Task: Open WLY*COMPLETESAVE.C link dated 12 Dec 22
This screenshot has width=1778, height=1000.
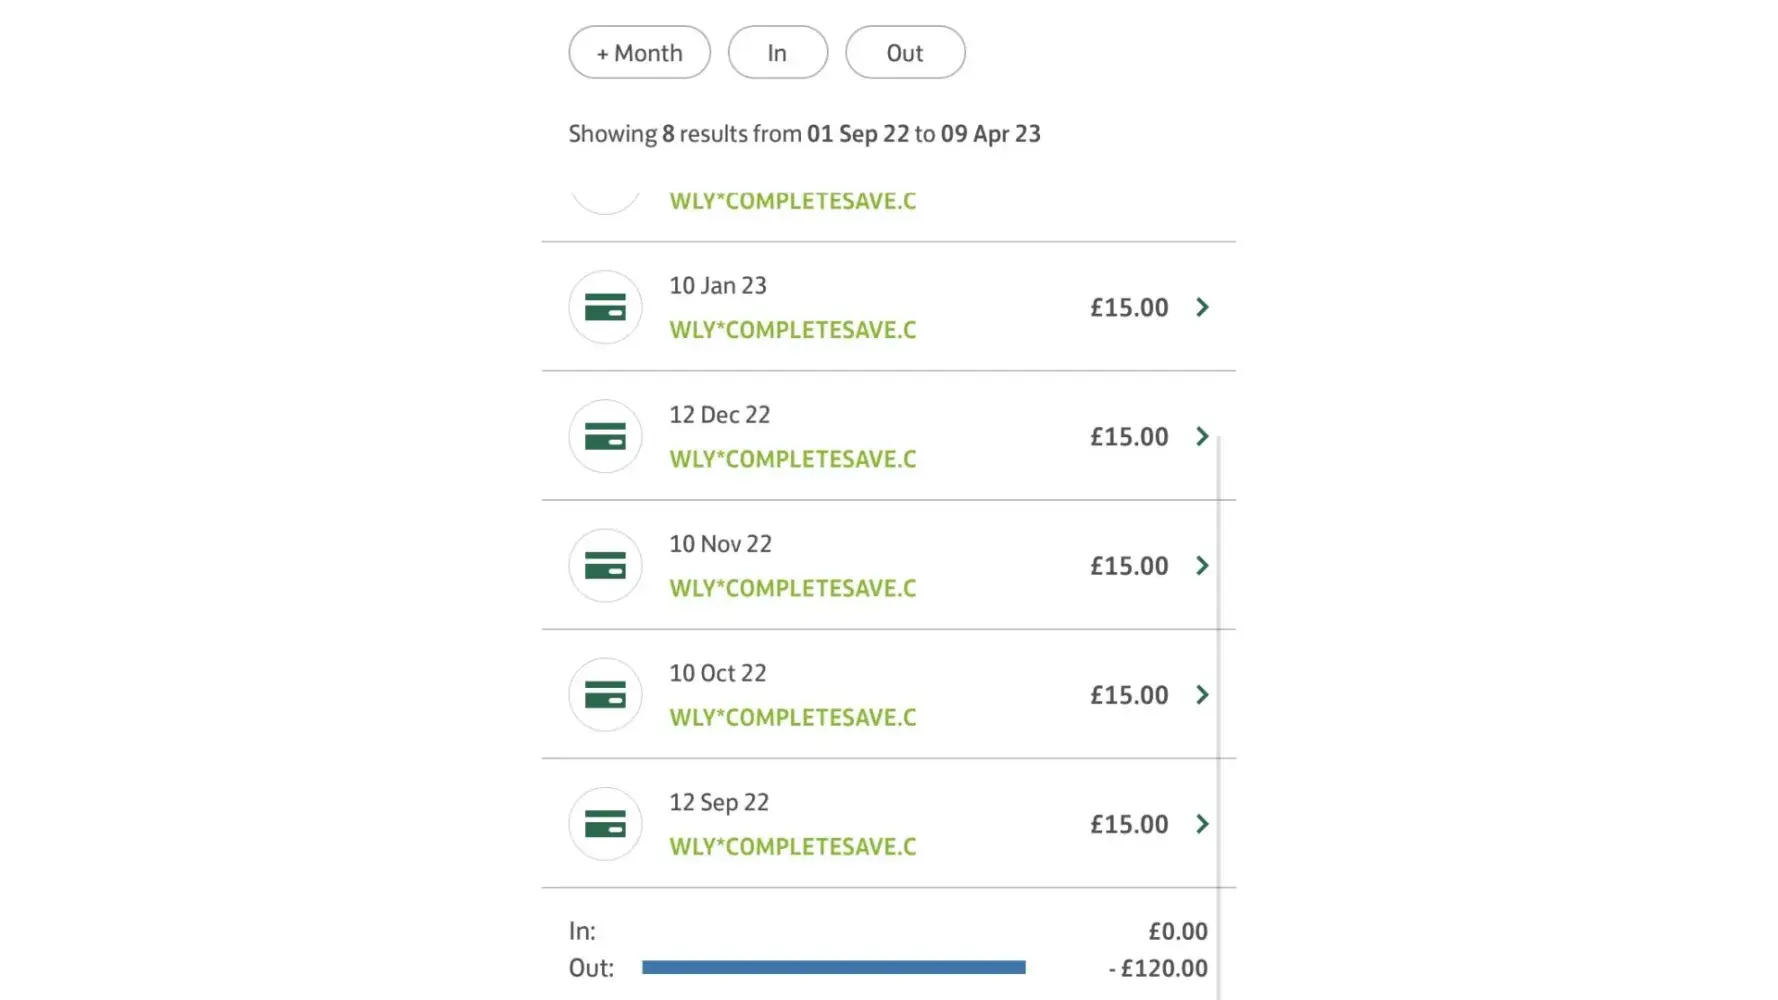Action: tap(792, 459)
